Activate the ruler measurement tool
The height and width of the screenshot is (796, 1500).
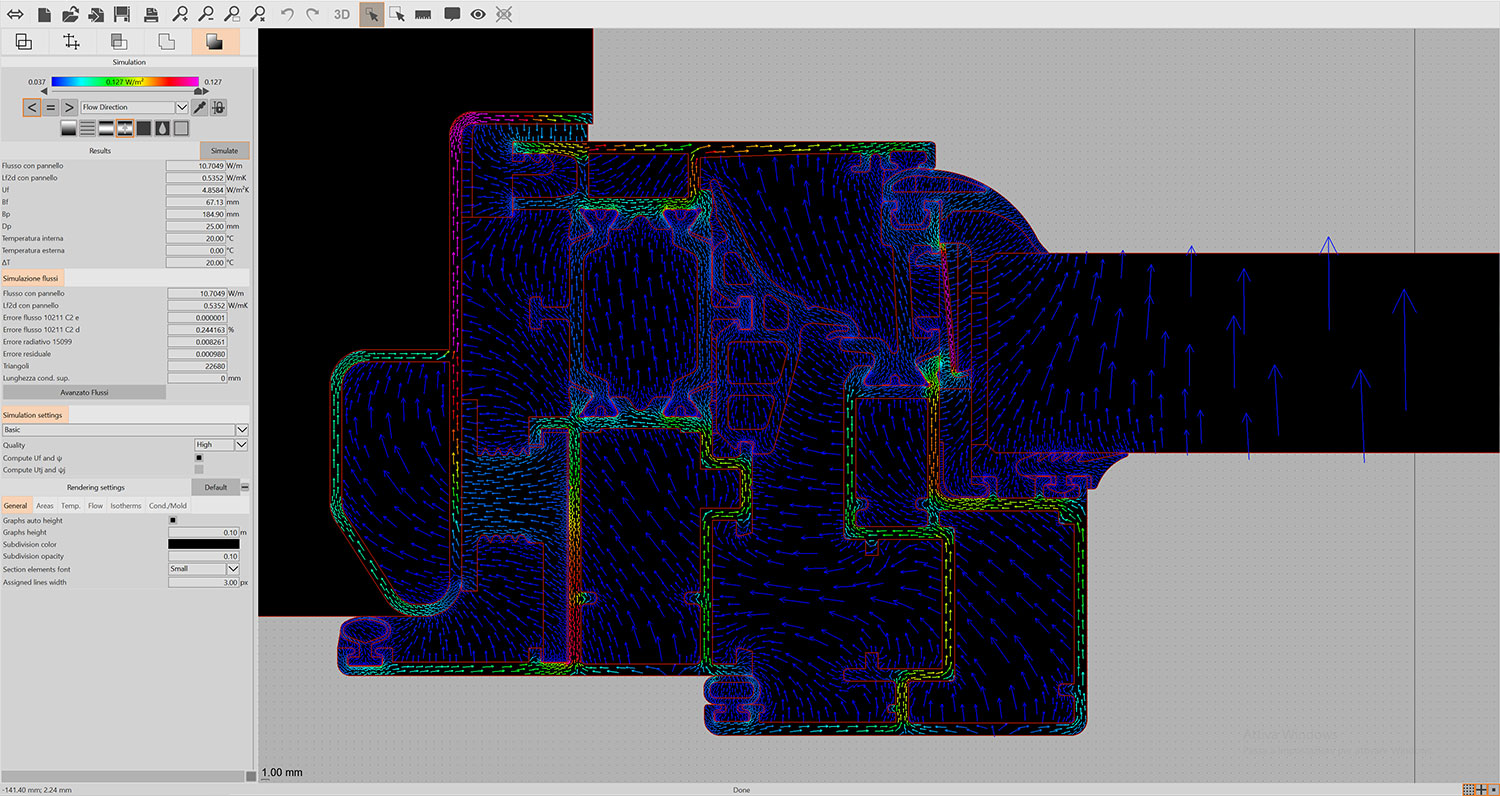point(423,14)
